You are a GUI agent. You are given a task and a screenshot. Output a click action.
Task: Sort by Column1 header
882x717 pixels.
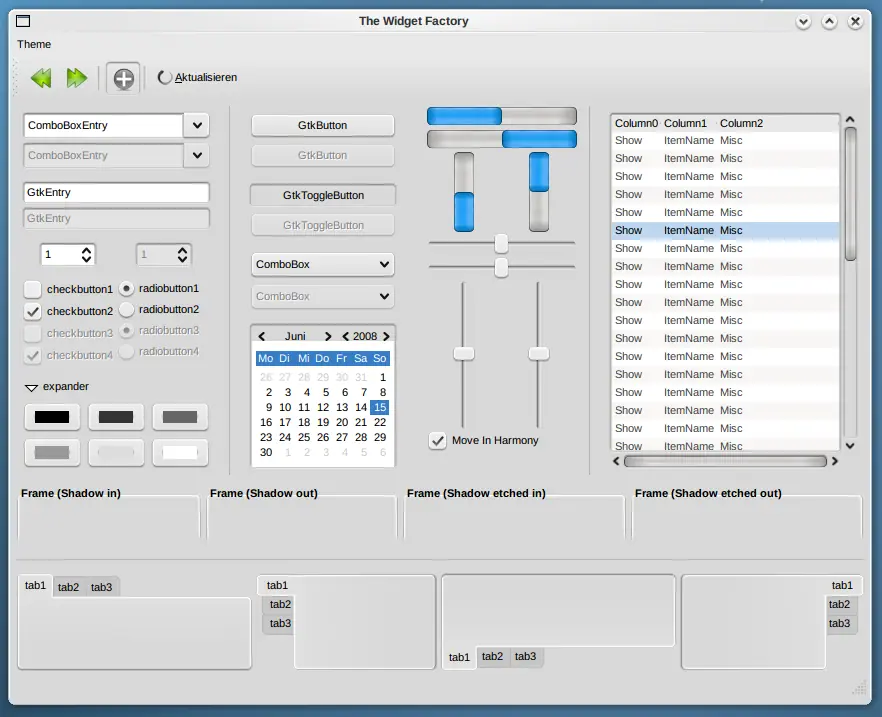(x=686, y=123)
